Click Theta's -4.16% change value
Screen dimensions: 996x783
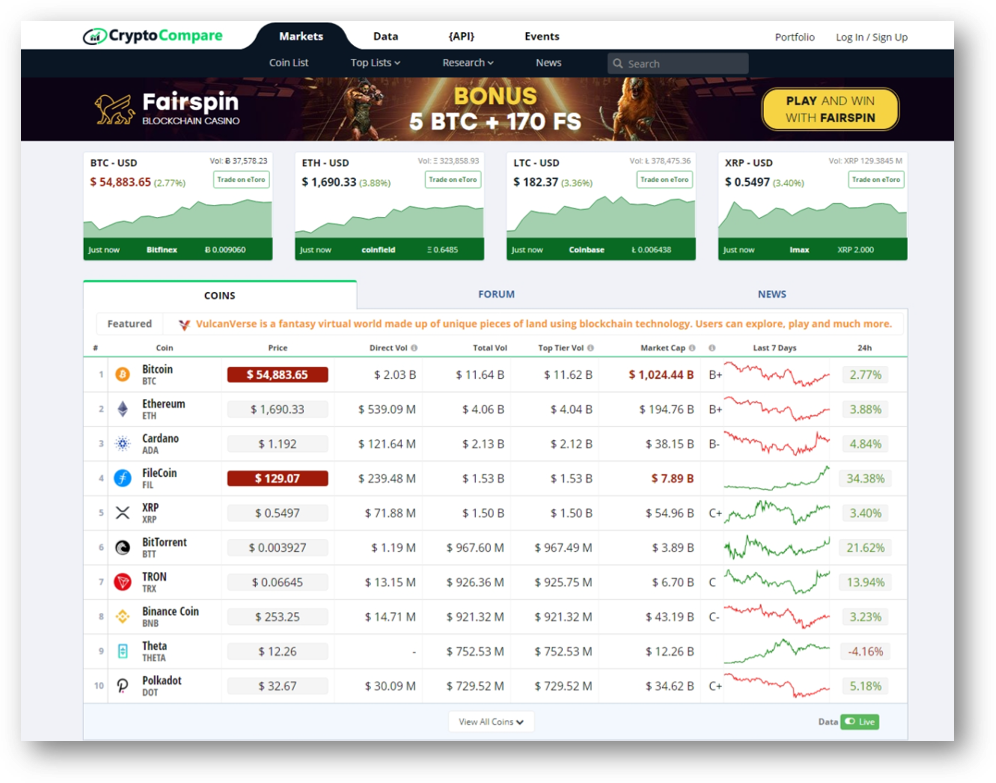pyautogui.click(x=865, y=652)
